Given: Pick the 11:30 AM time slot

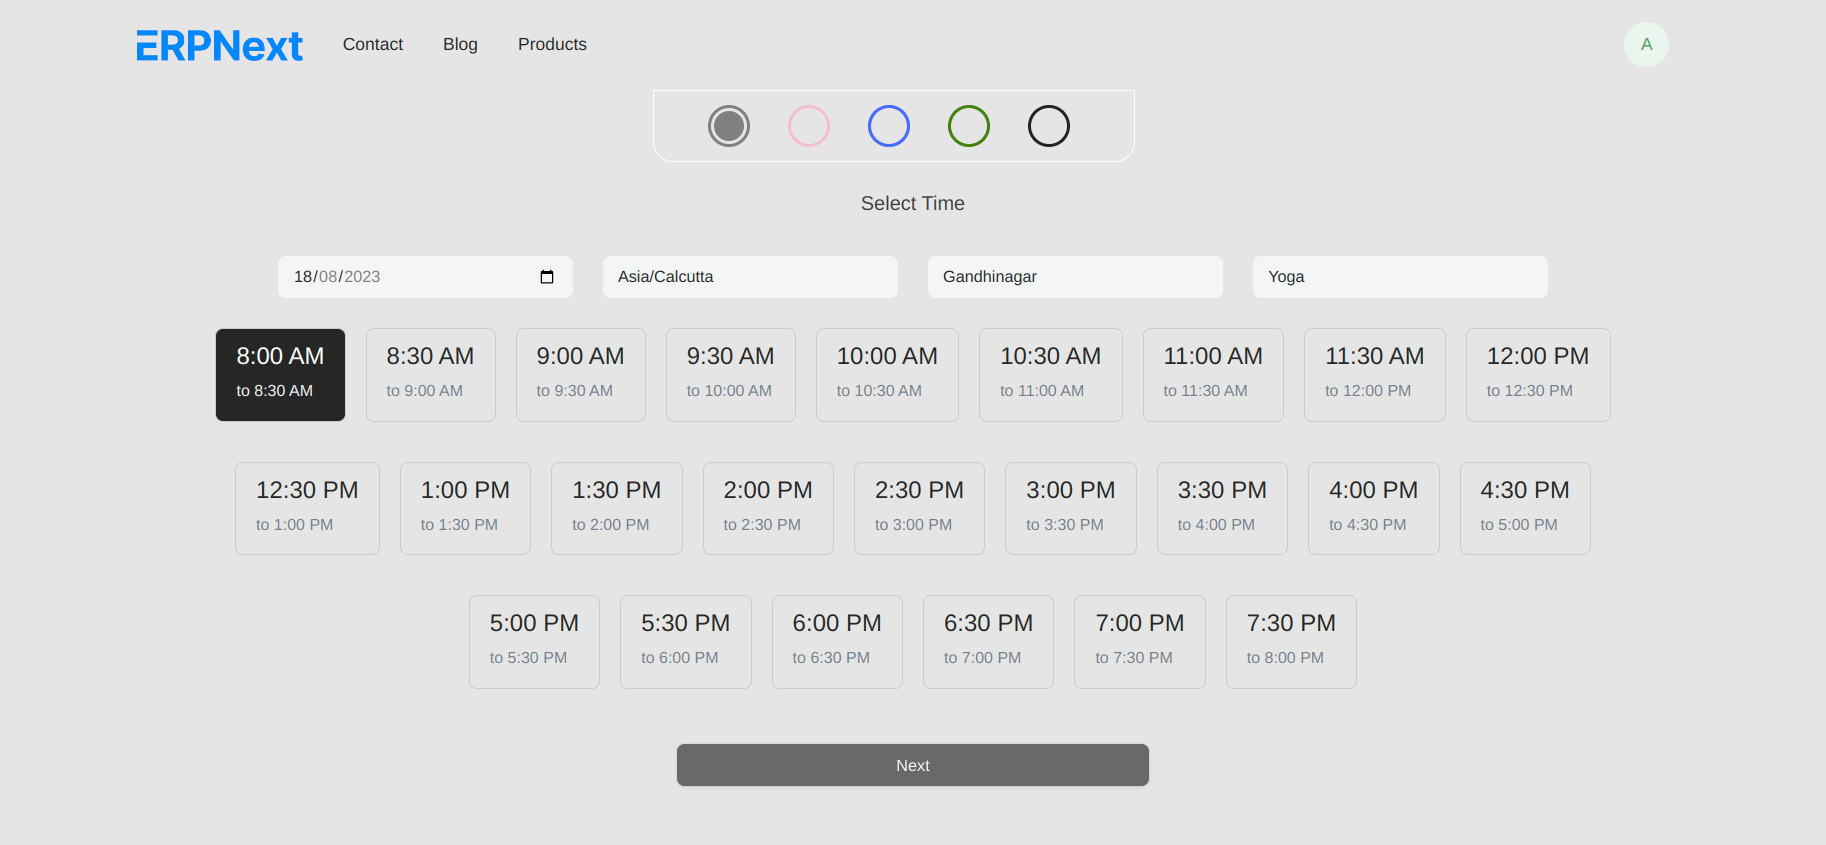Looking at the screenshot, I should point(1375,375).
